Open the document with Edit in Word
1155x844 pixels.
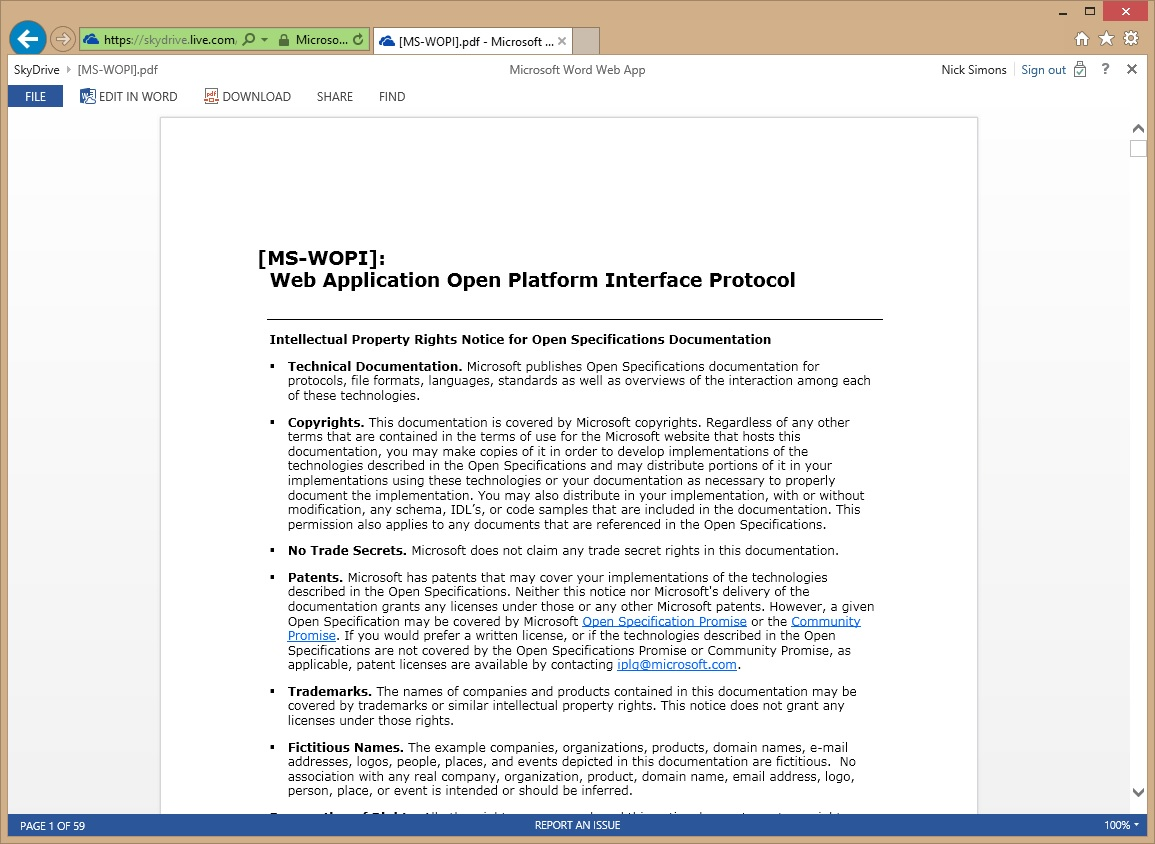point(128,96)
